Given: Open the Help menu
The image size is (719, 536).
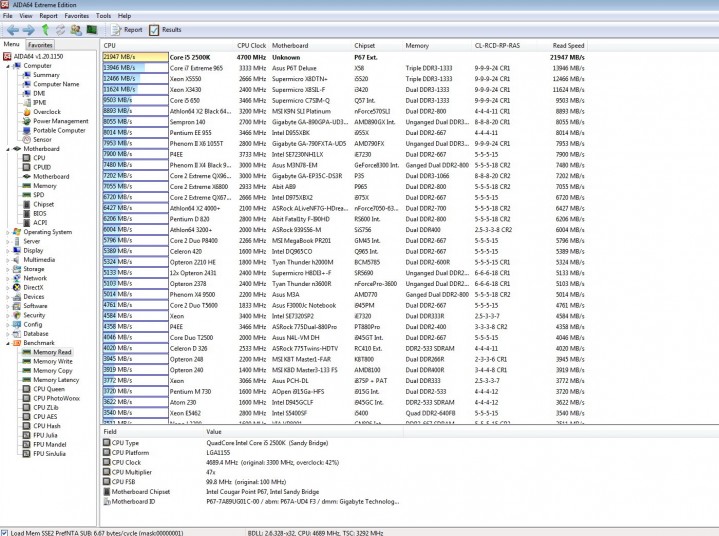Looking at the screenshot, I should tap(124, 16).
